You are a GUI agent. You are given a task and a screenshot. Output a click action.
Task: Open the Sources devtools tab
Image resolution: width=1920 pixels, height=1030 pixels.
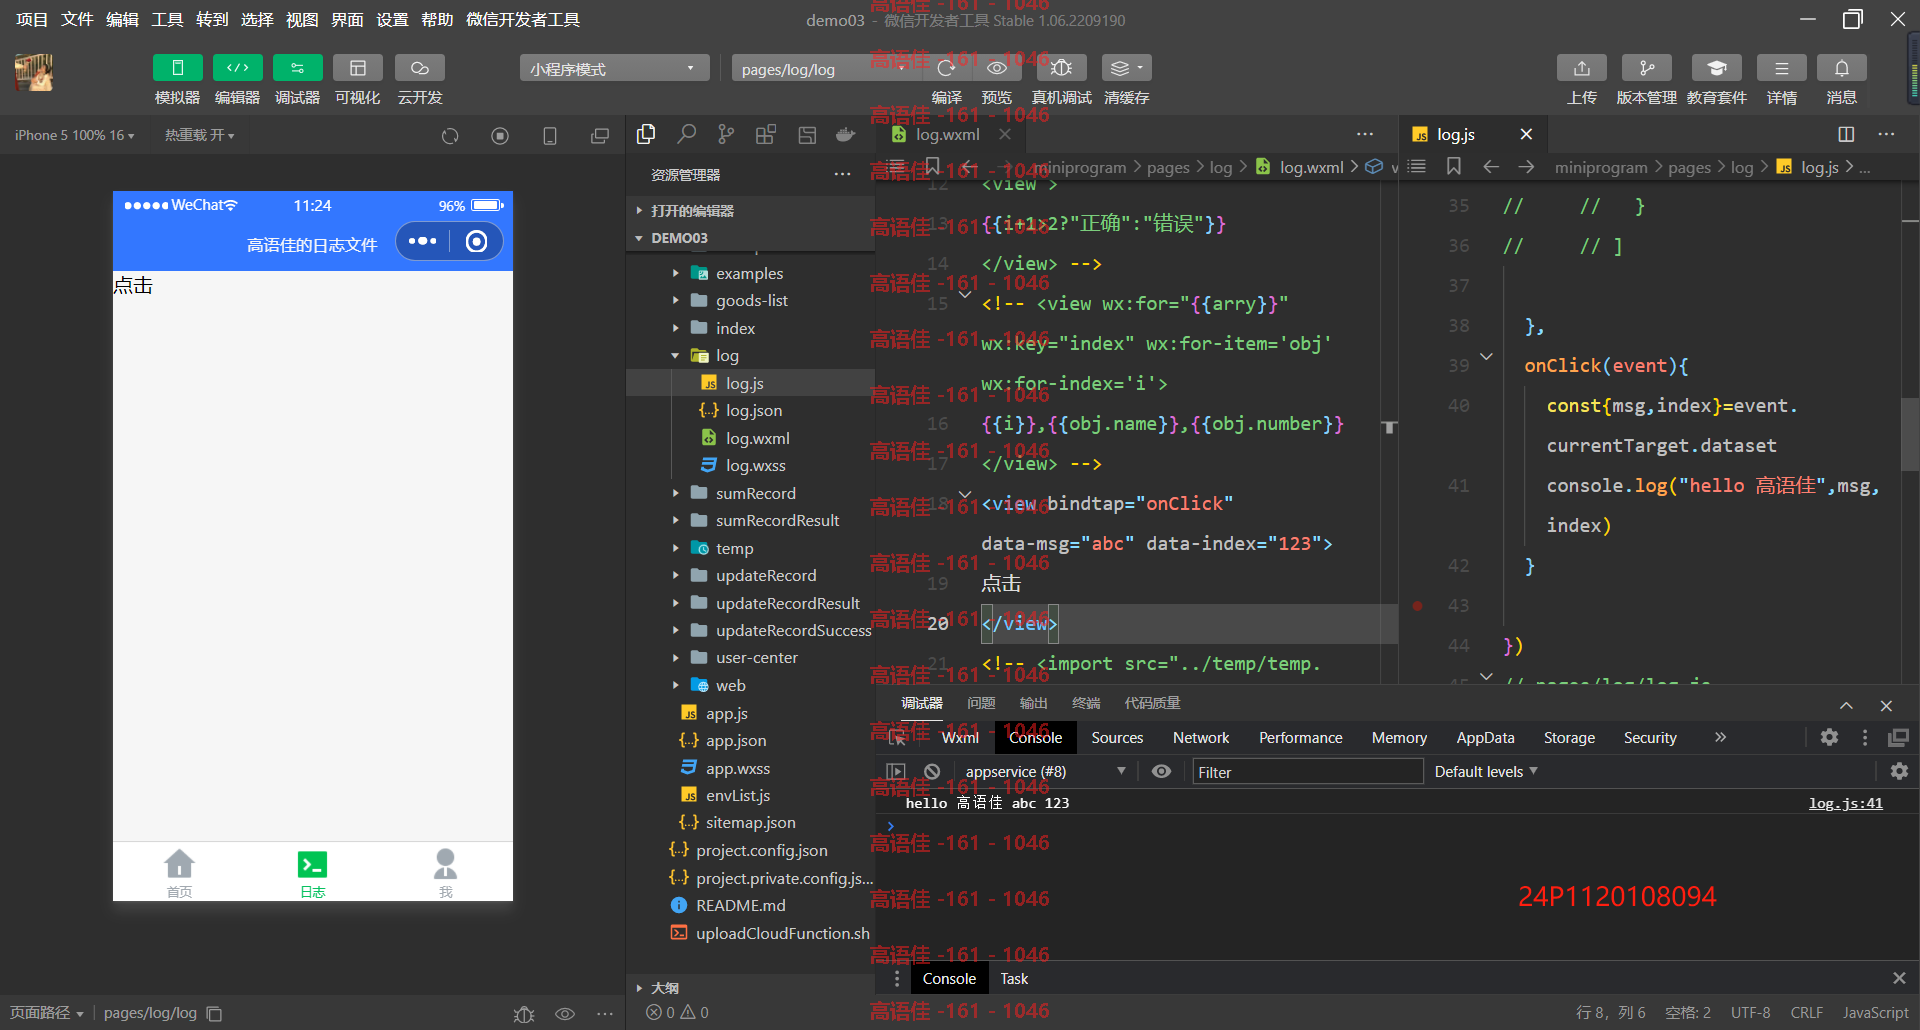[x=1117, y=738]
